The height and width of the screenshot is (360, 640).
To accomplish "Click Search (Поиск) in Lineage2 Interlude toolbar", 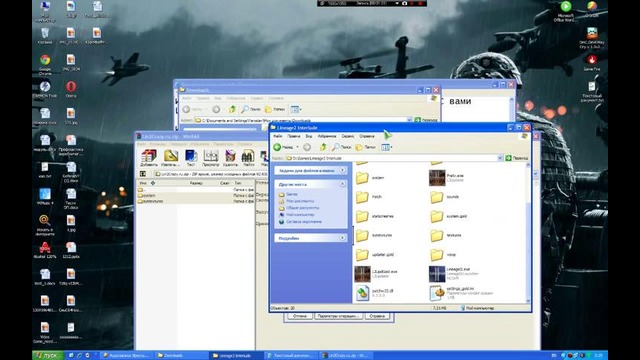I will click(342, 147).
